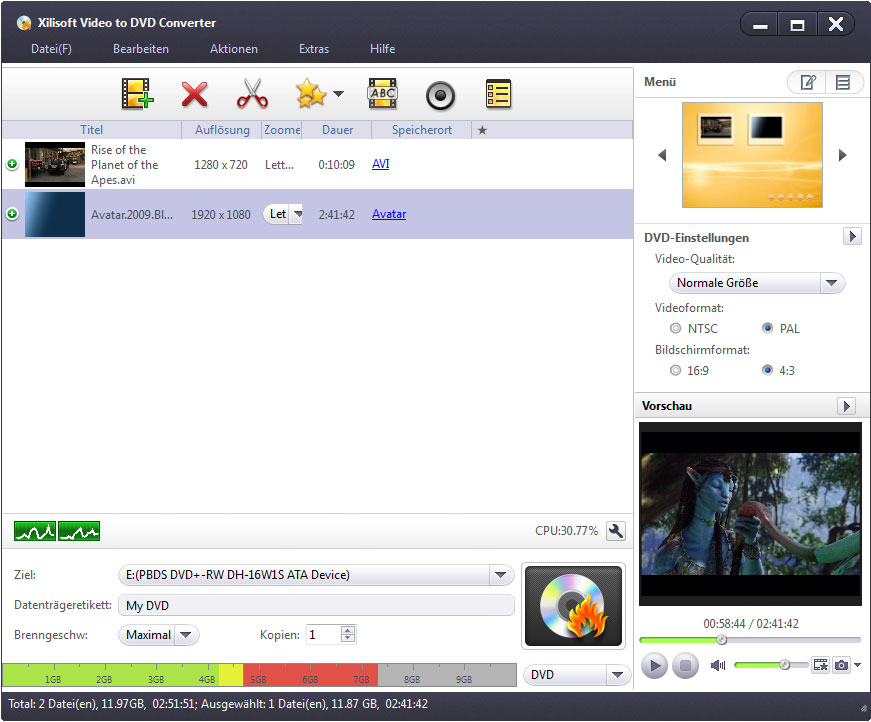Click the star column header
Viewport: 871px width, 722px height.
point(482,130)
